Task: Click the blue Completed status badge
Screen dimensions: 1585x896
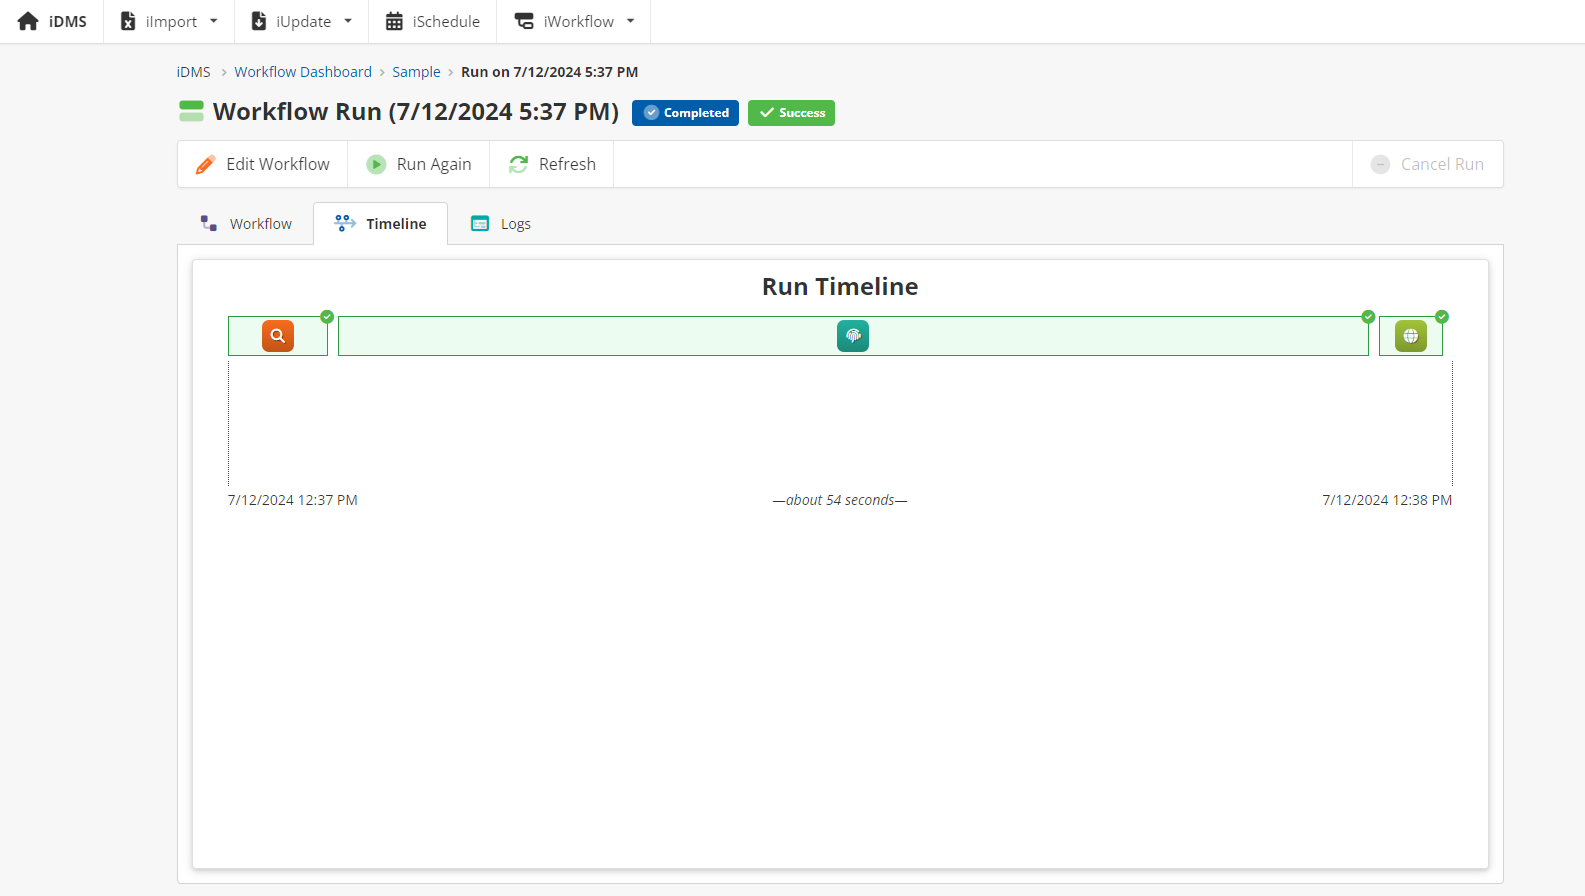Action: [685, 113]
